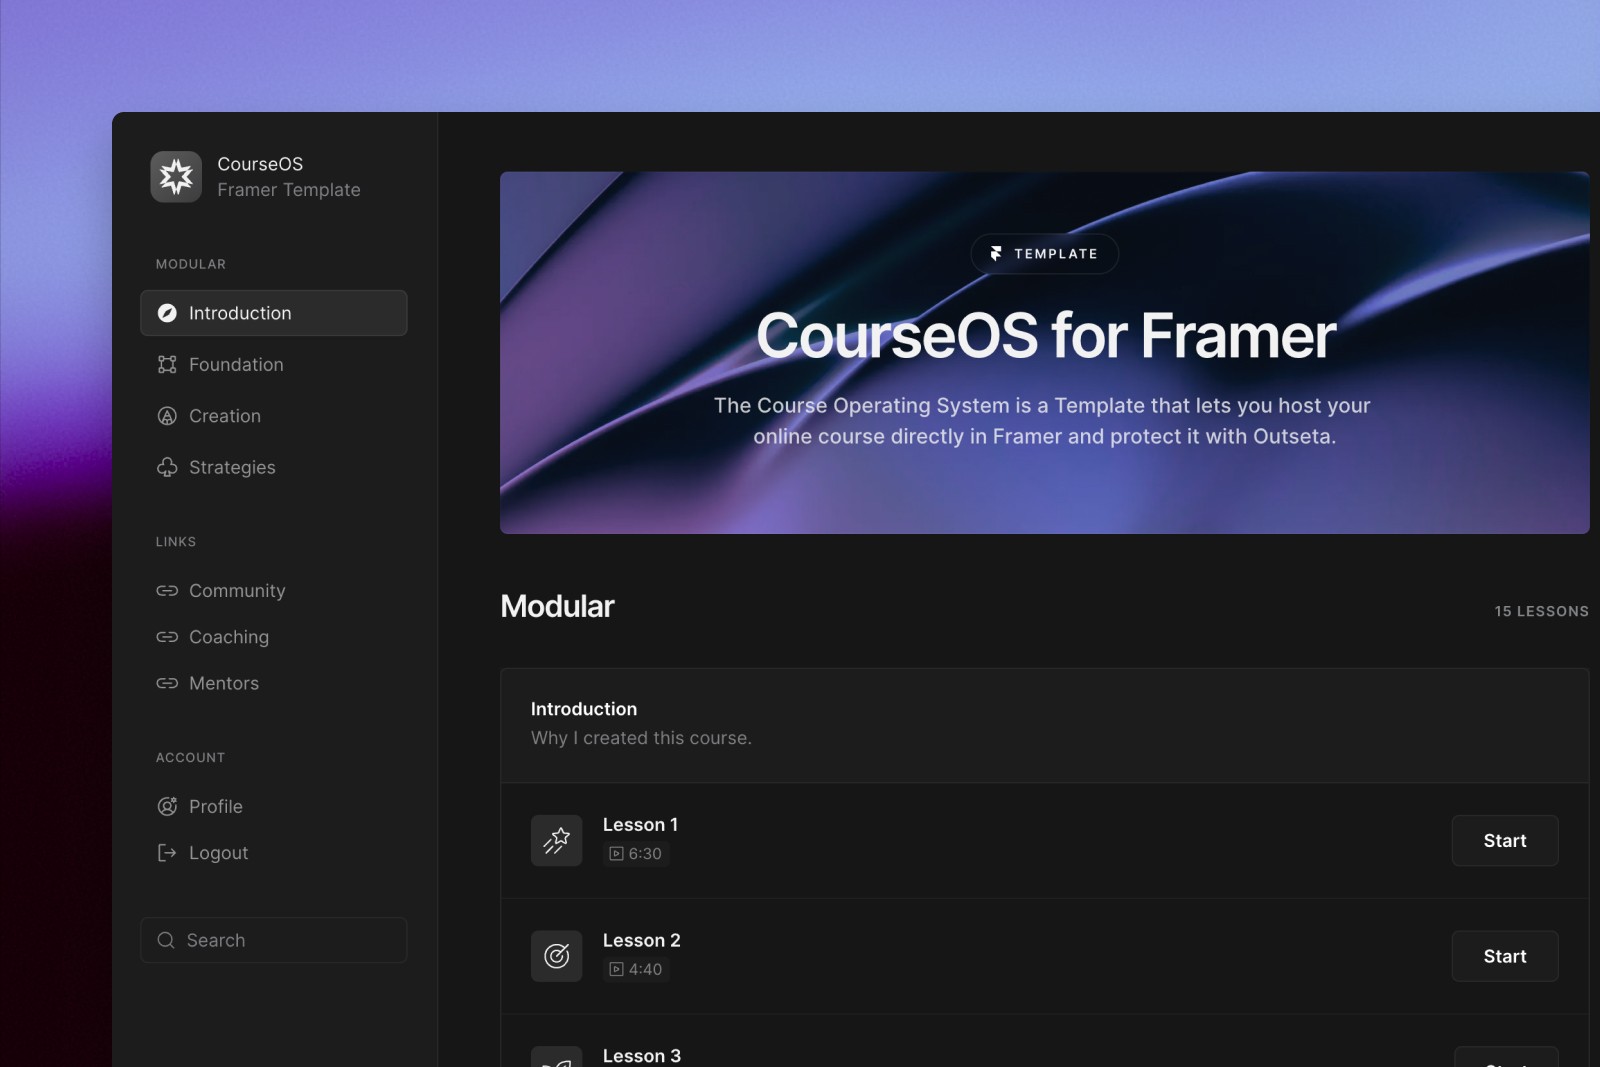The image size is (1600, 1067).
Task: Click the Foundation nodes icon
Action: (167, 365)
